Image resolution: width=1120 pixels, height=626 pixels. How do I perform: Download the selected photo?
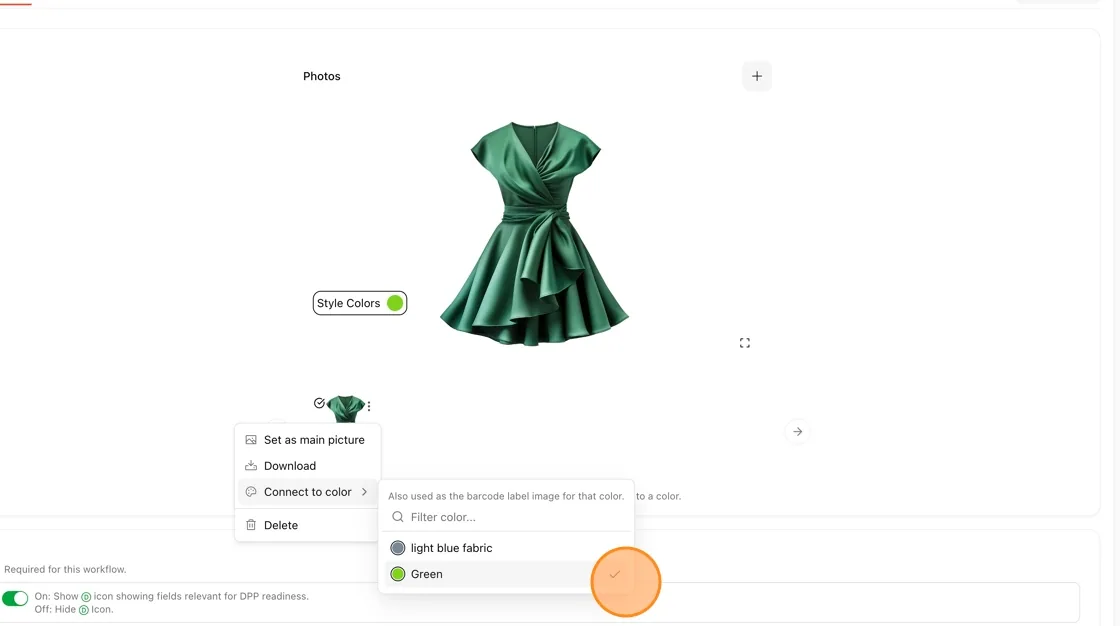pos(307,466)
